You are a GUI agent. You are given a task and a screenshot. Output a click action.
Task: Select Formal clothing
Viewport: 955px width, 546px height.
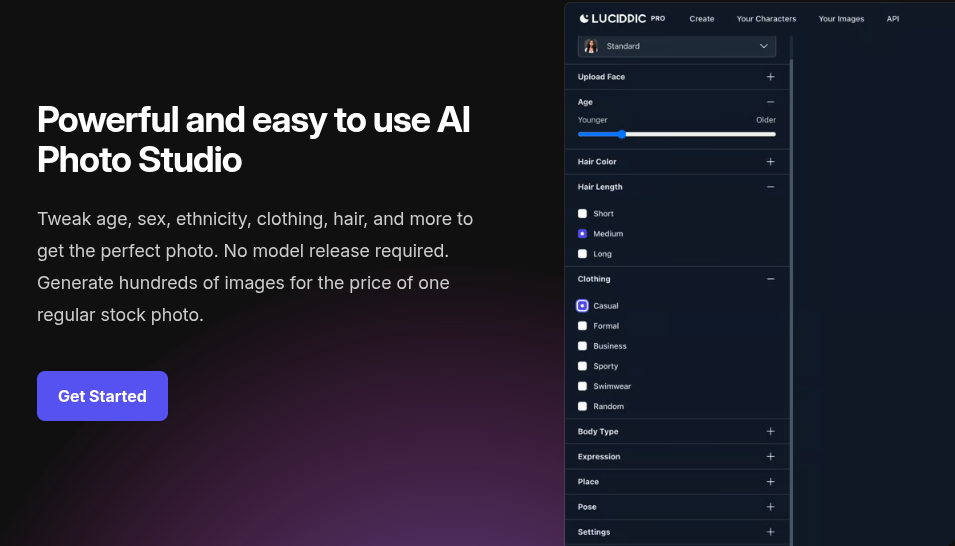(x=582, y=325)
